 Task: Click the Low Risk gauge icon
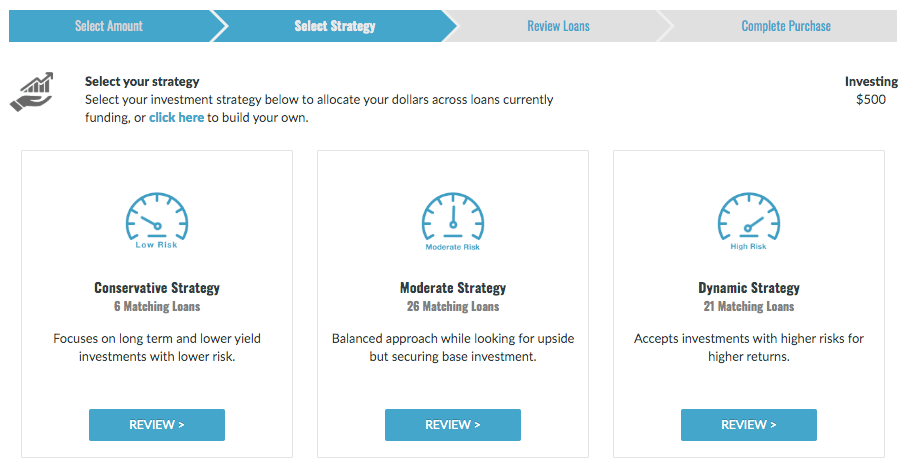click(x=157, y=221)
